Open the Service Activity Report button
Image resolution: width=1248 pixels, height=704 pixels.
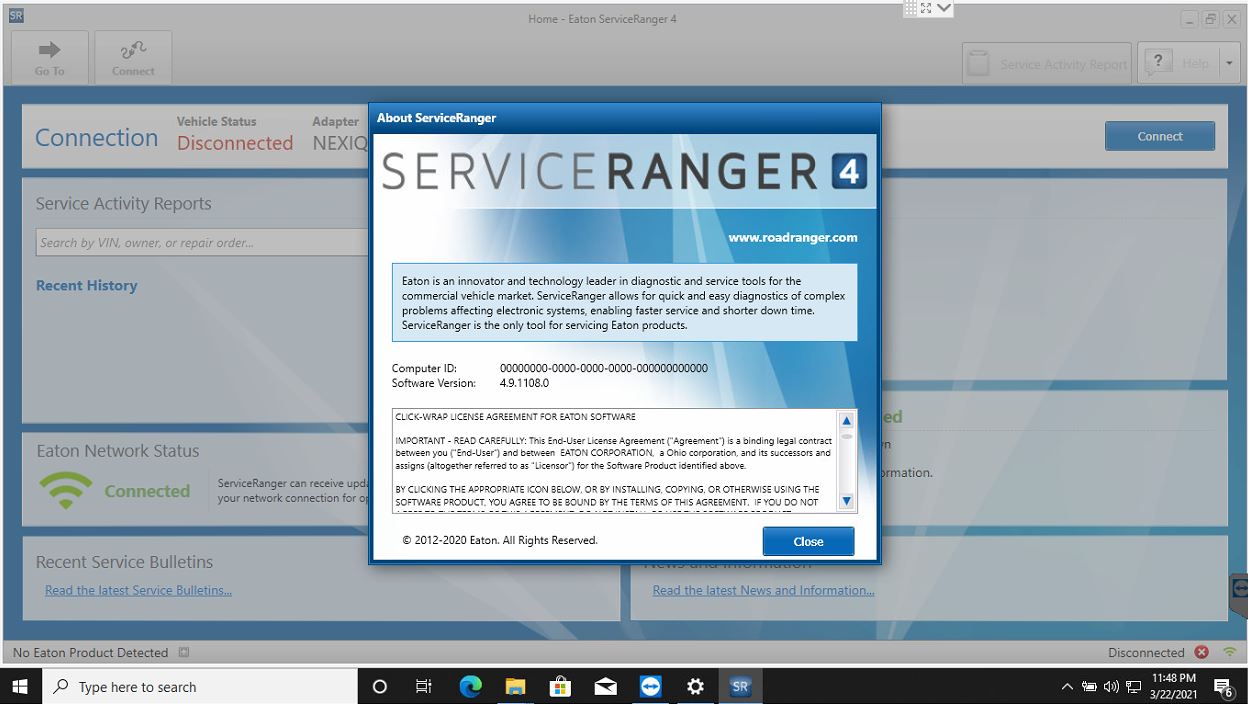click(x=1047, y=63)
